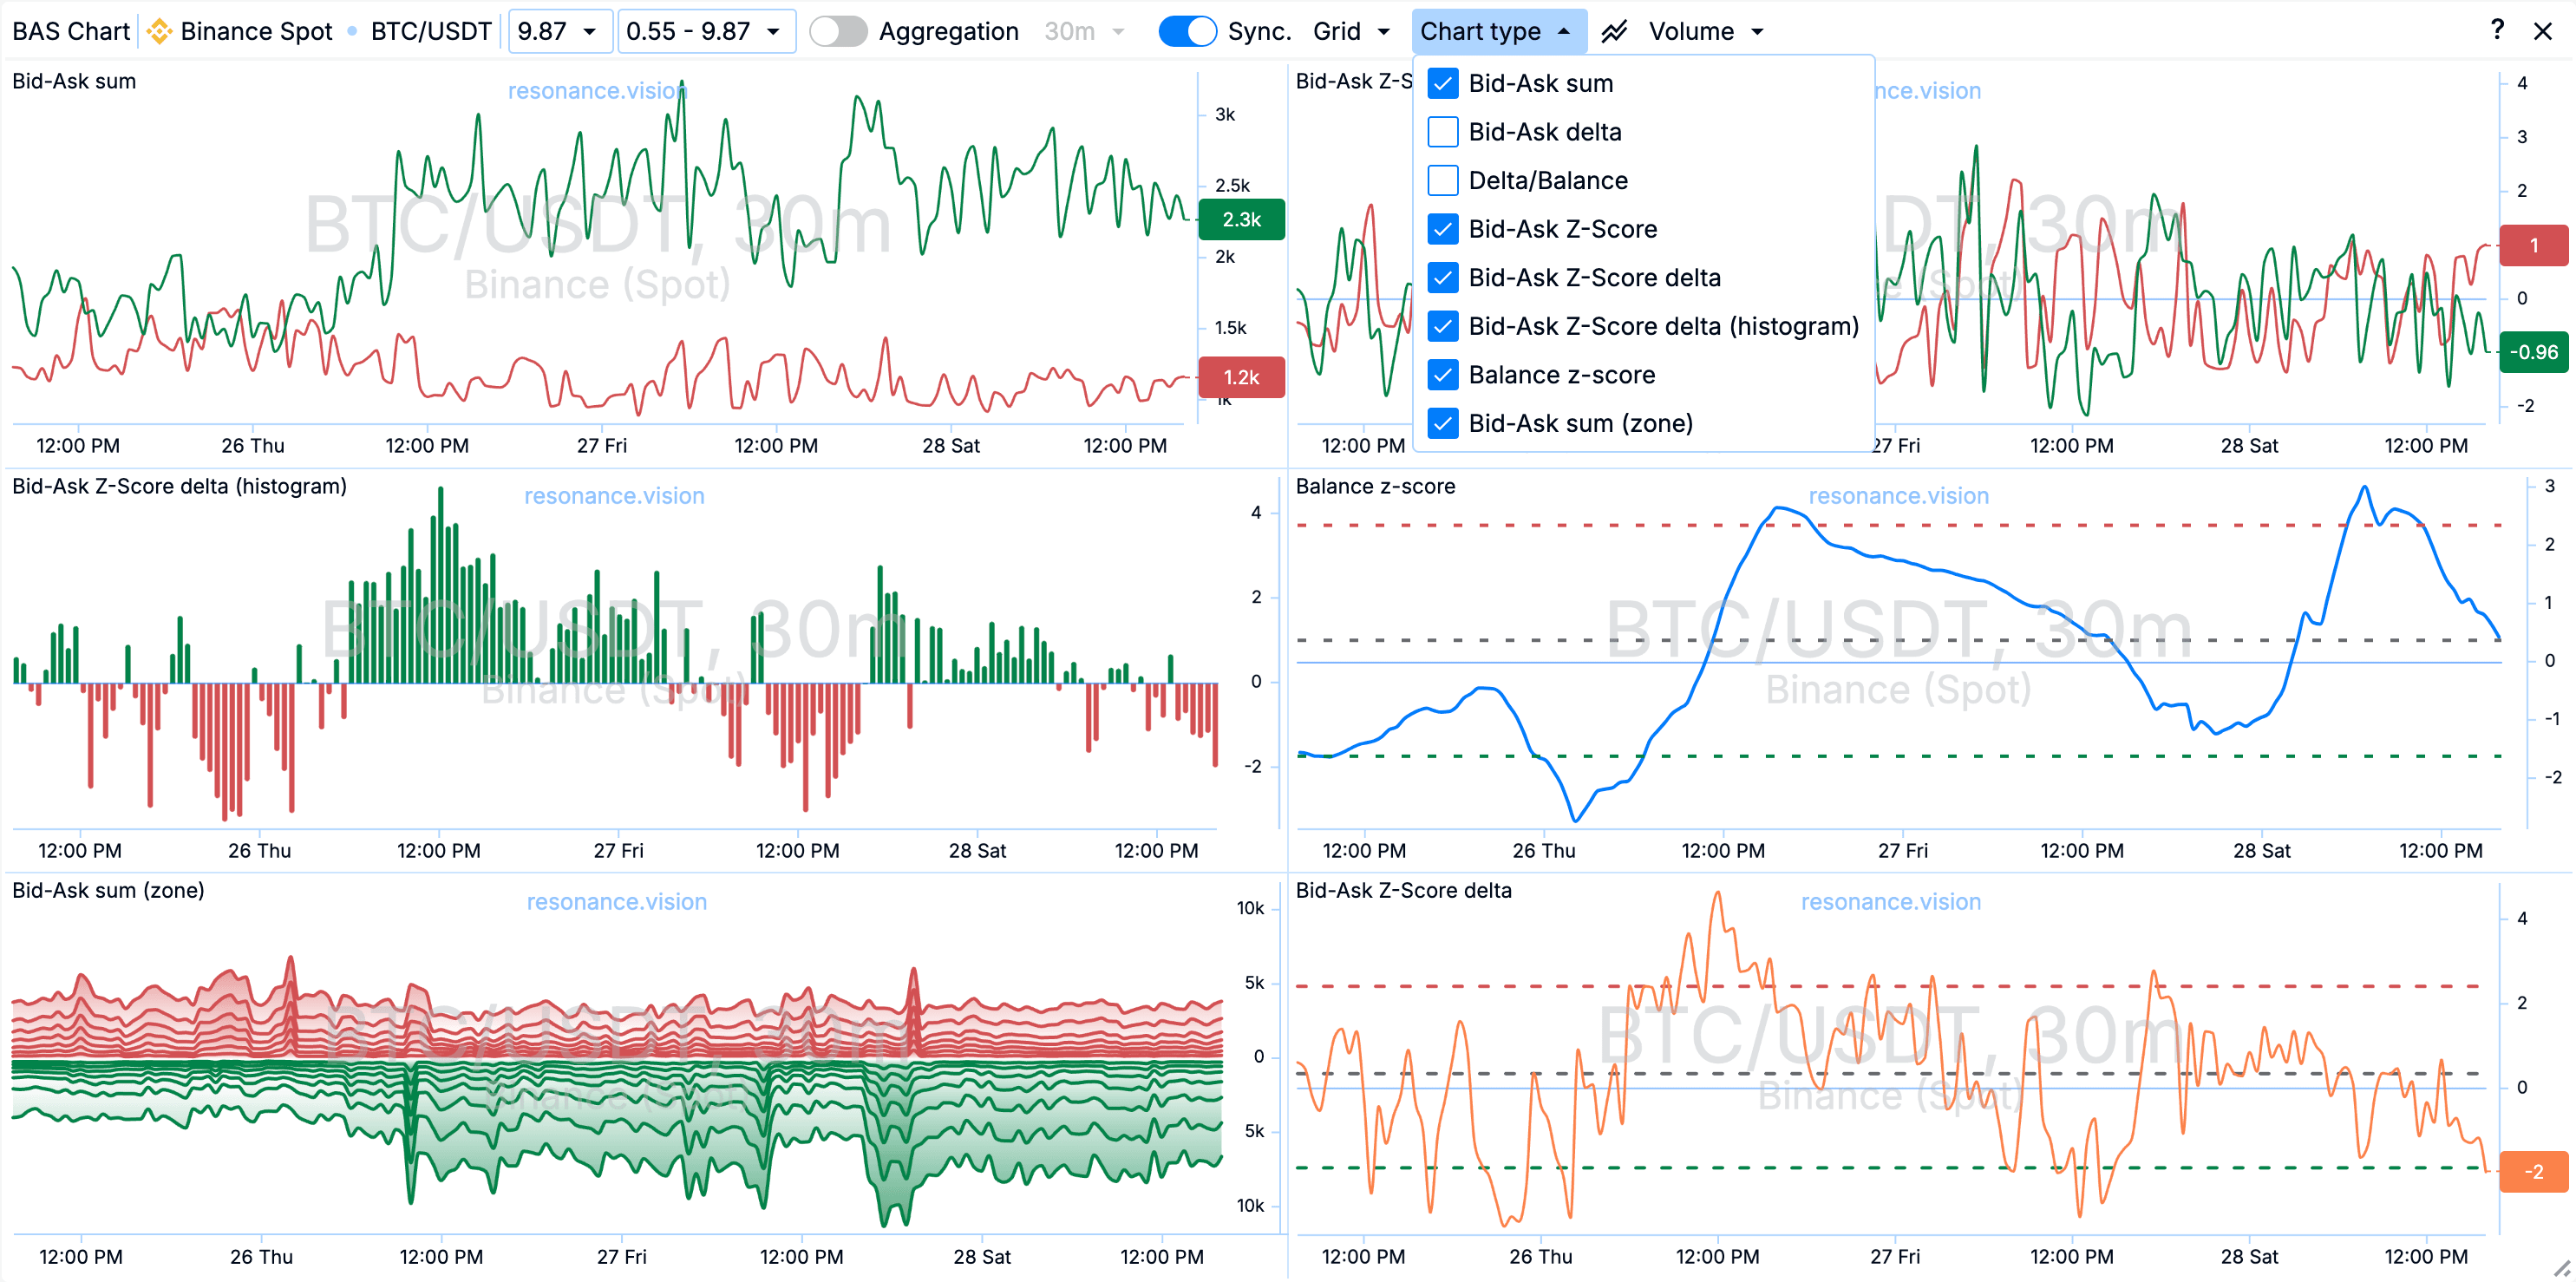The height and width of the screenshot is (1282, 2576).
Task: Collapse the Chart type menu
Action: (x=1498, y=31)
